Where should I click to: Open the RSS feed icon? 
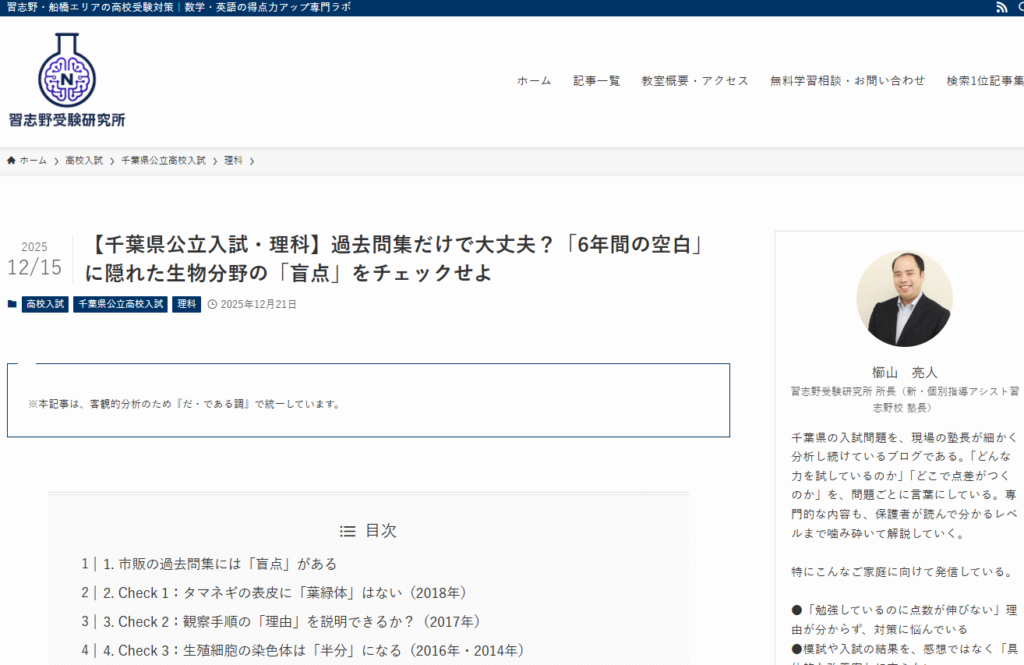click(1002, 8)
